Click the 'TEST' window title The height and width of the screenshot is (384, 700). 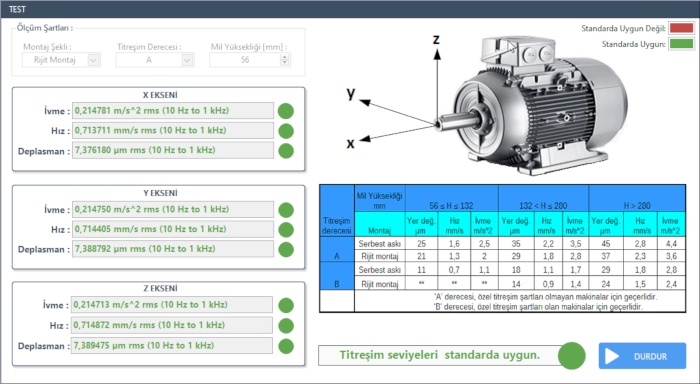pos(17,9)
